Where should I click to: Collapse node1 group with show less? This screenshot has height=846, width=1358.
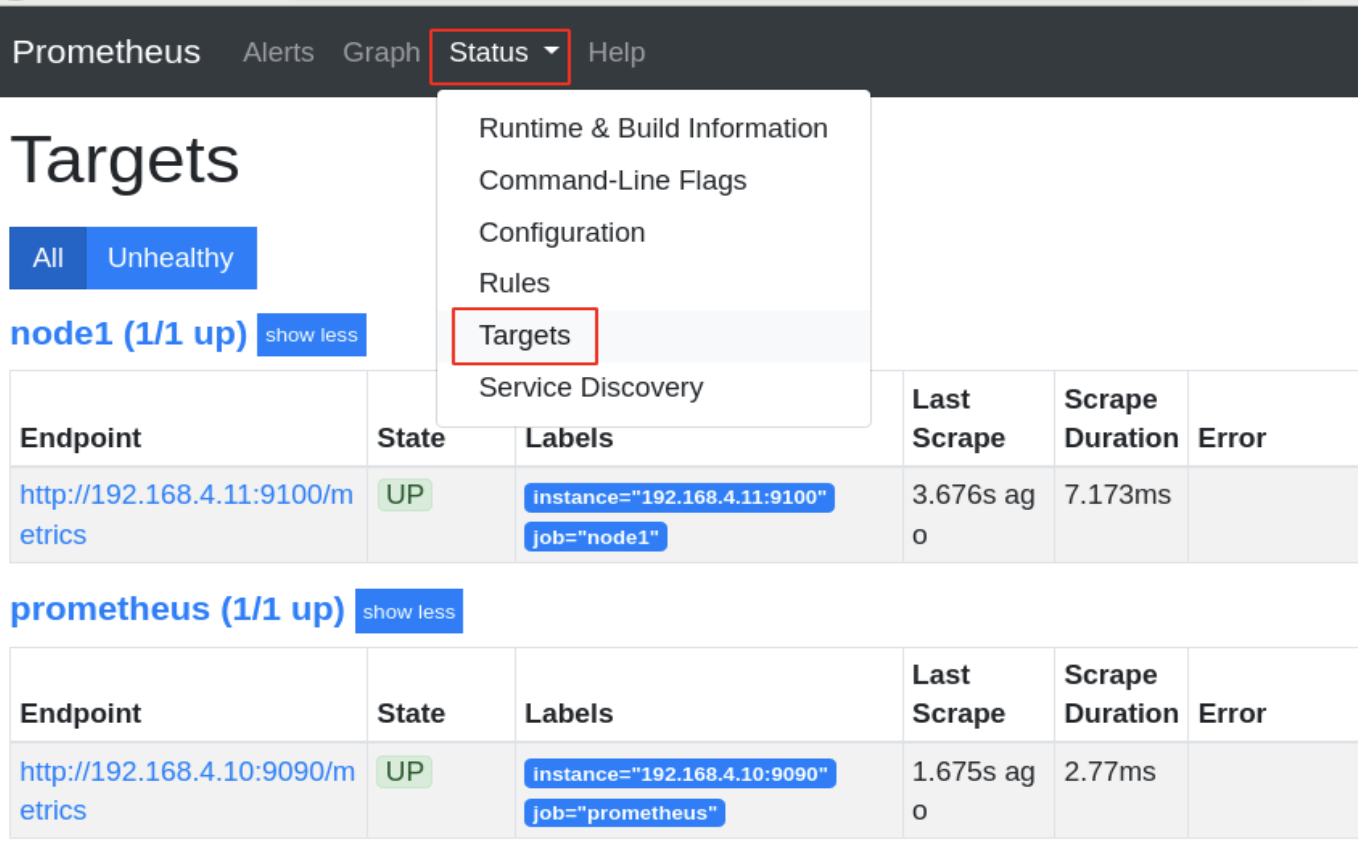pos(311,335)
